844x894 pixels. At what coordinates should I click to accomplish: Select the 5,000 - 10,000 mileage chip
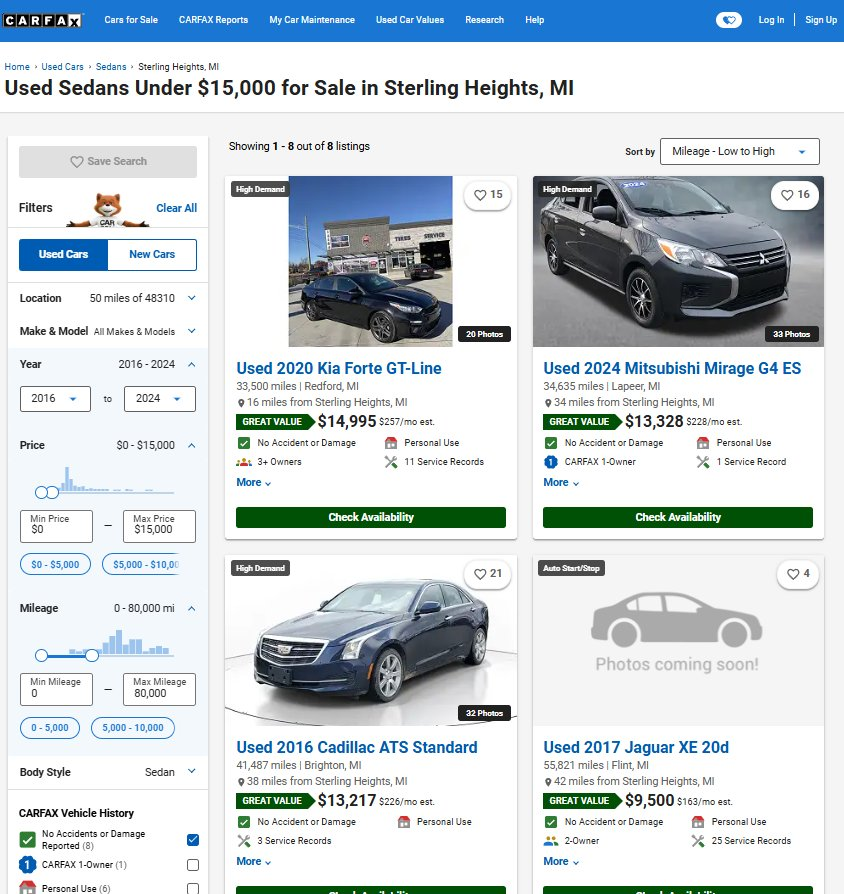click(133, 728)
